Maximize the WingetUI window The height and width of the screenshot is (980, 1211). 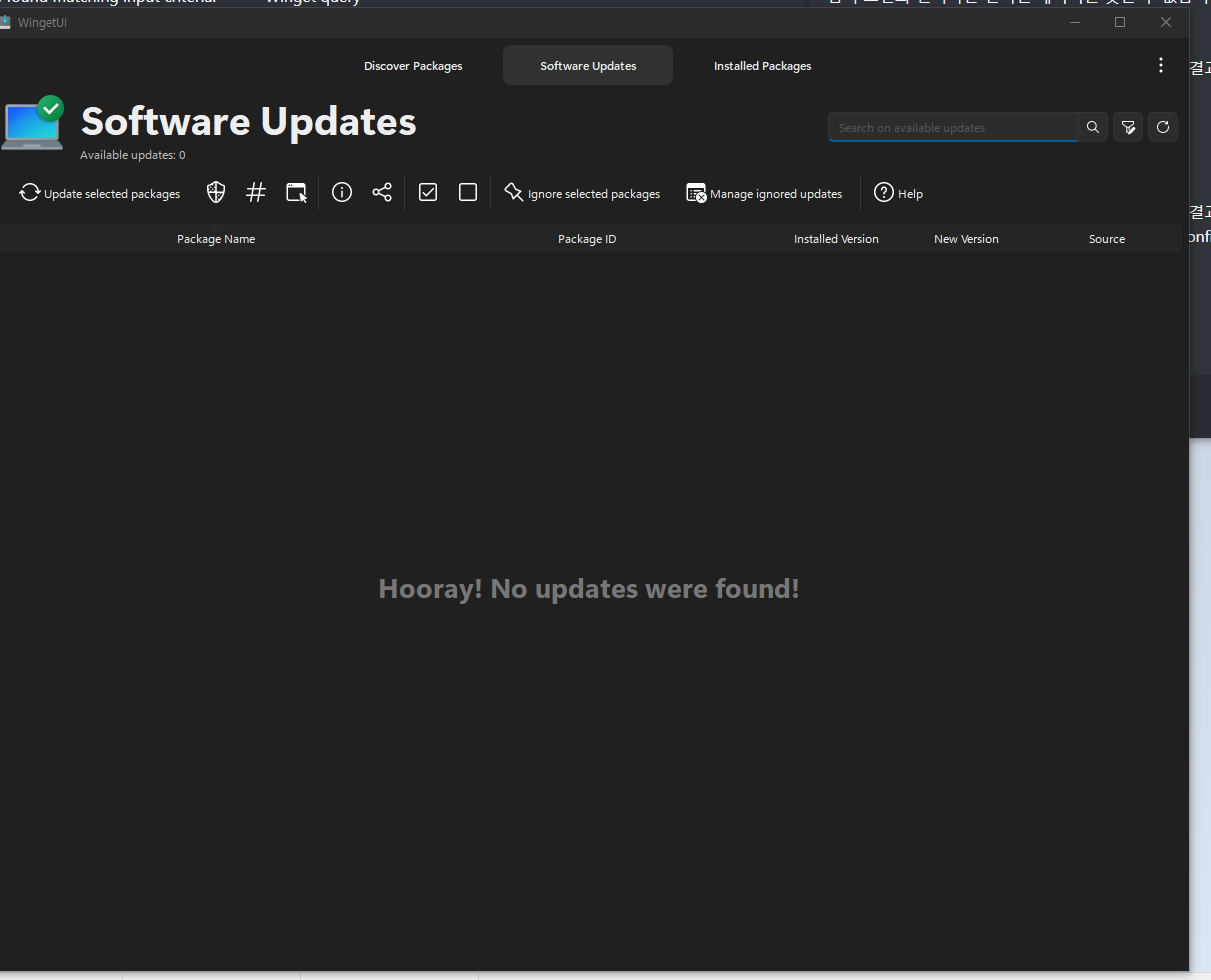tap(1120, 22)
